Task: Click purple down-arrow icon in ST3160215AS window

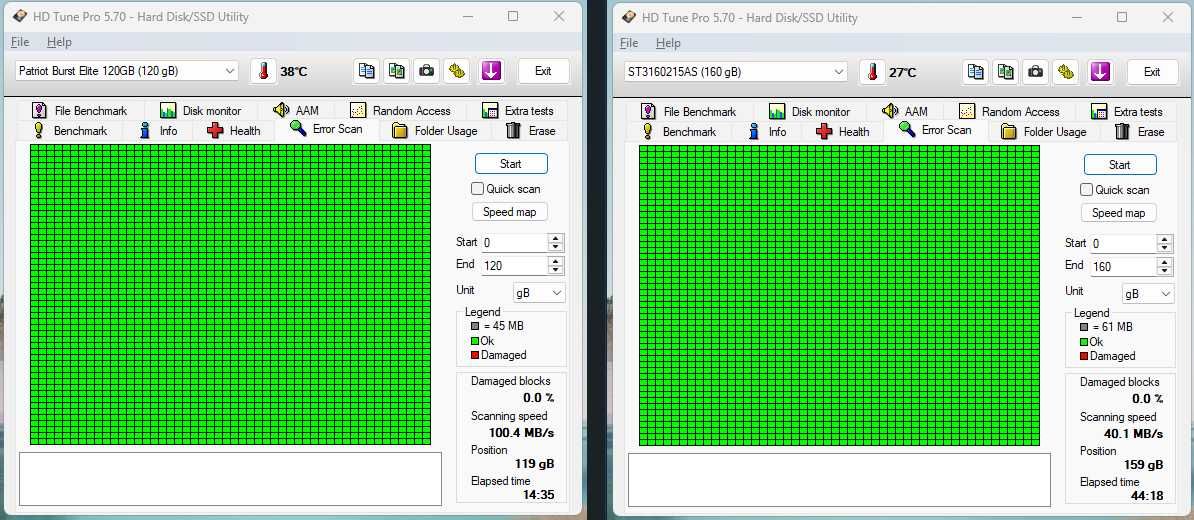Action: pos(1100,72)
